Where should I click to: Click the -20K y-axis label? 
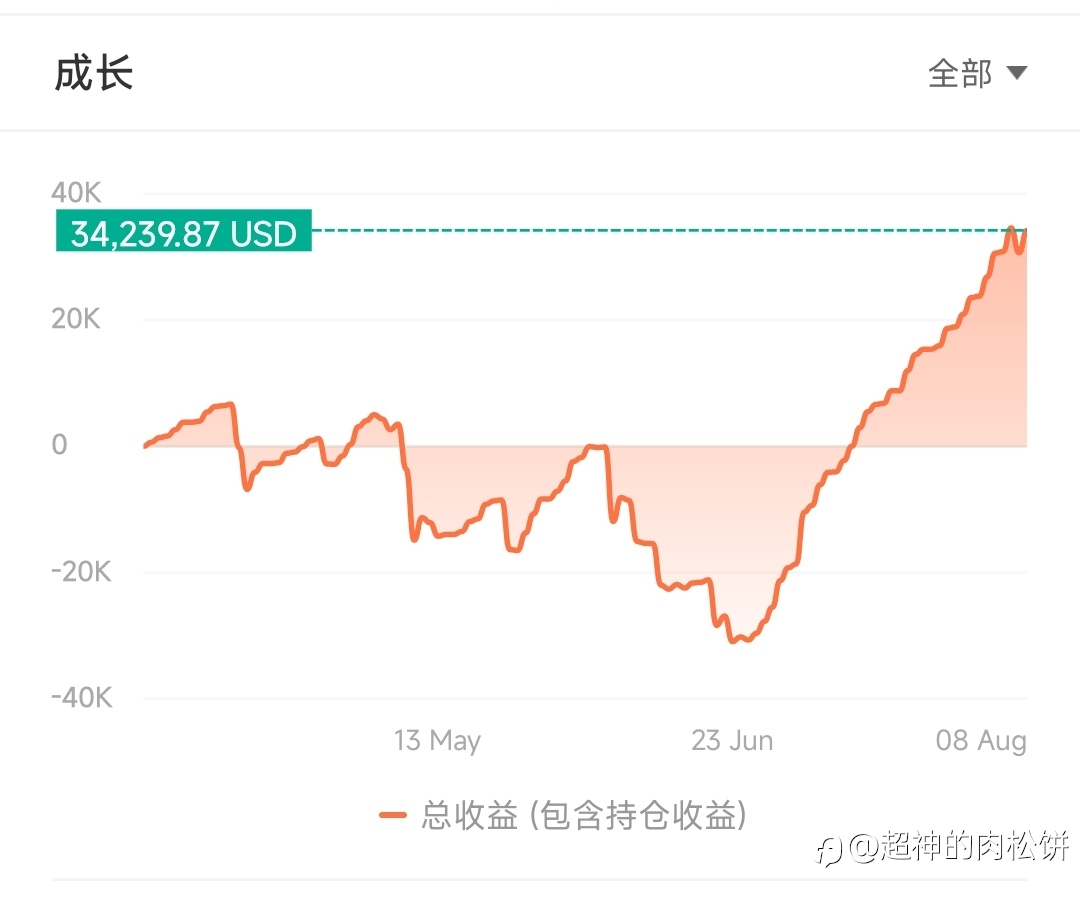click(x=81, y=571)
